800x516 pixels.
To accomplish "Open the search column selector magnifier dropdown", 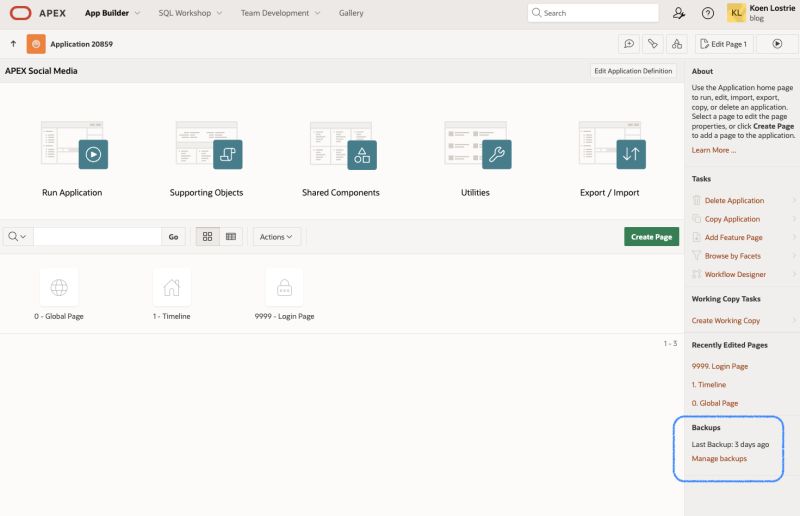I will tap(17, 236).
